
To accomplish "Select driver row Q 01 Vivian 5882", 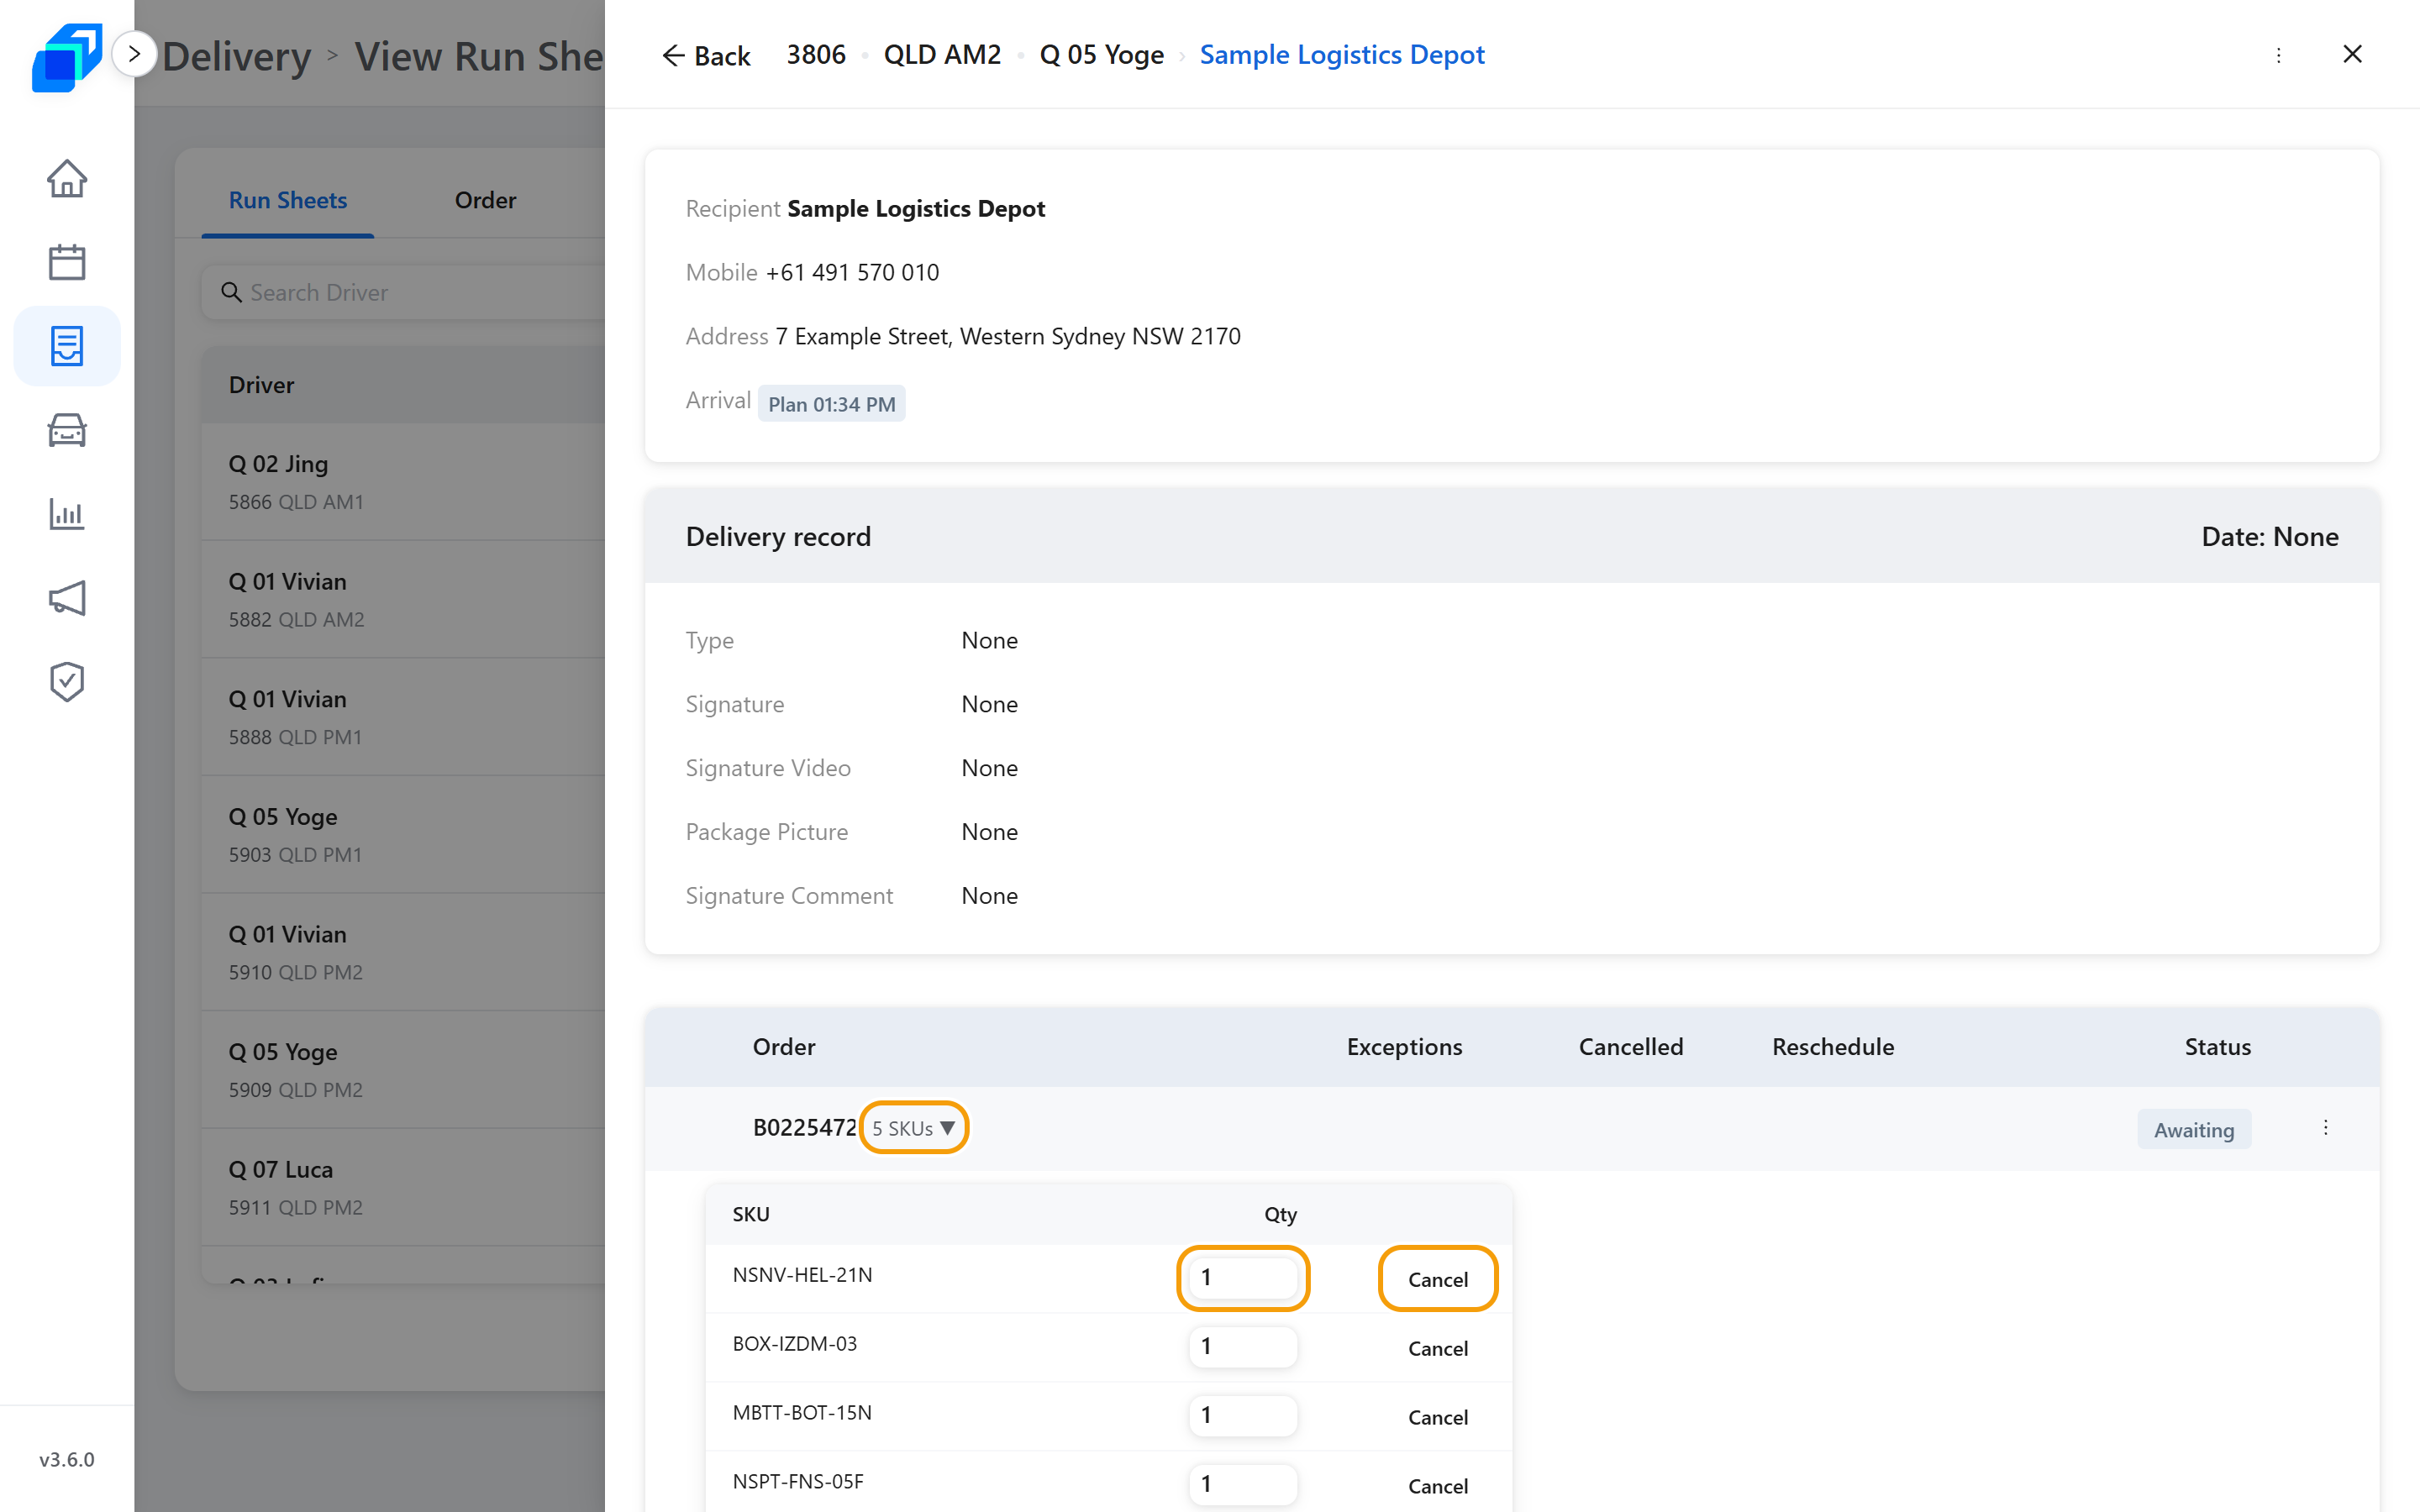I will tap(404, 599).
